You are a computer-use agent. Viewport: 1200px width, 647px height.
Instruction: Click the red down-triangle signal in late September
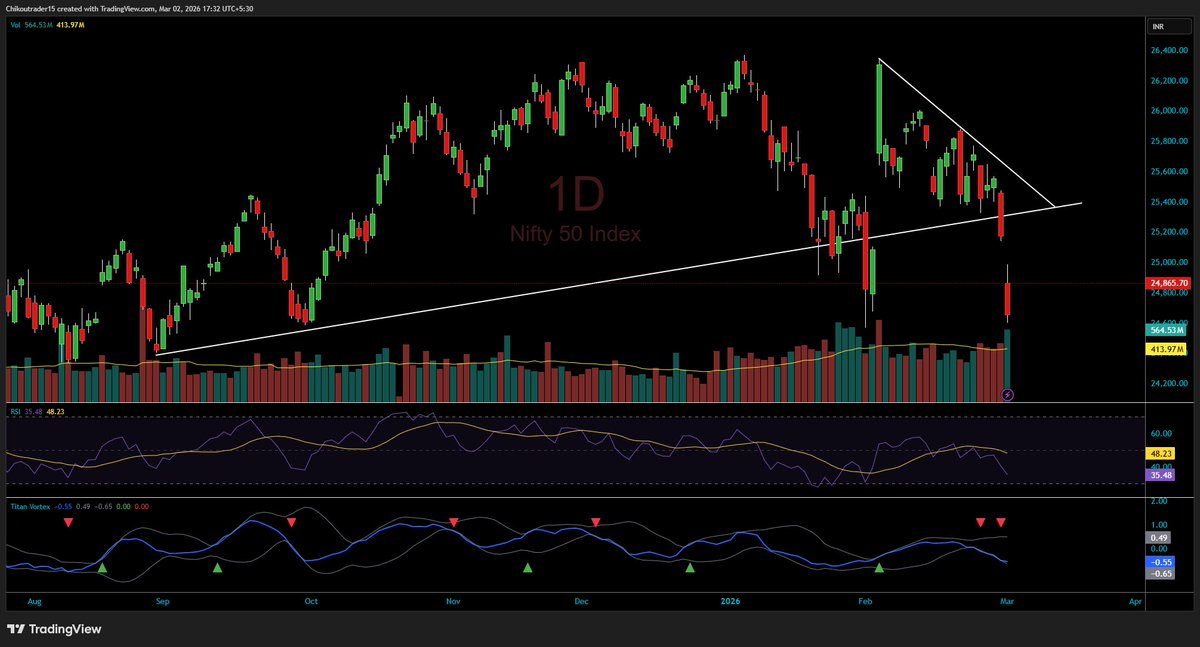(x=291, y=522)
